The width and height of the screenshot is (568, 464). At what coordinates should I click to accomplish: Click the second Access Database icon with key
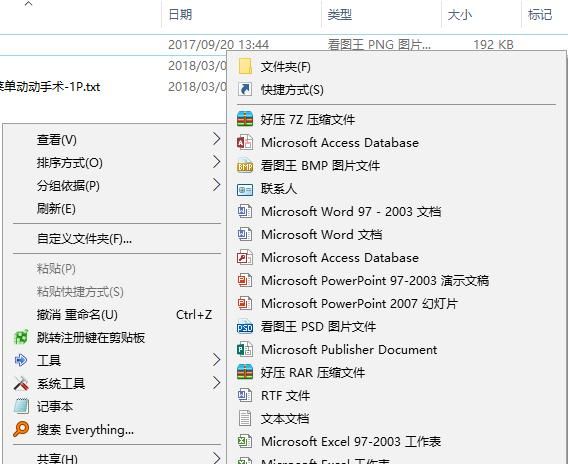(245, 258)
